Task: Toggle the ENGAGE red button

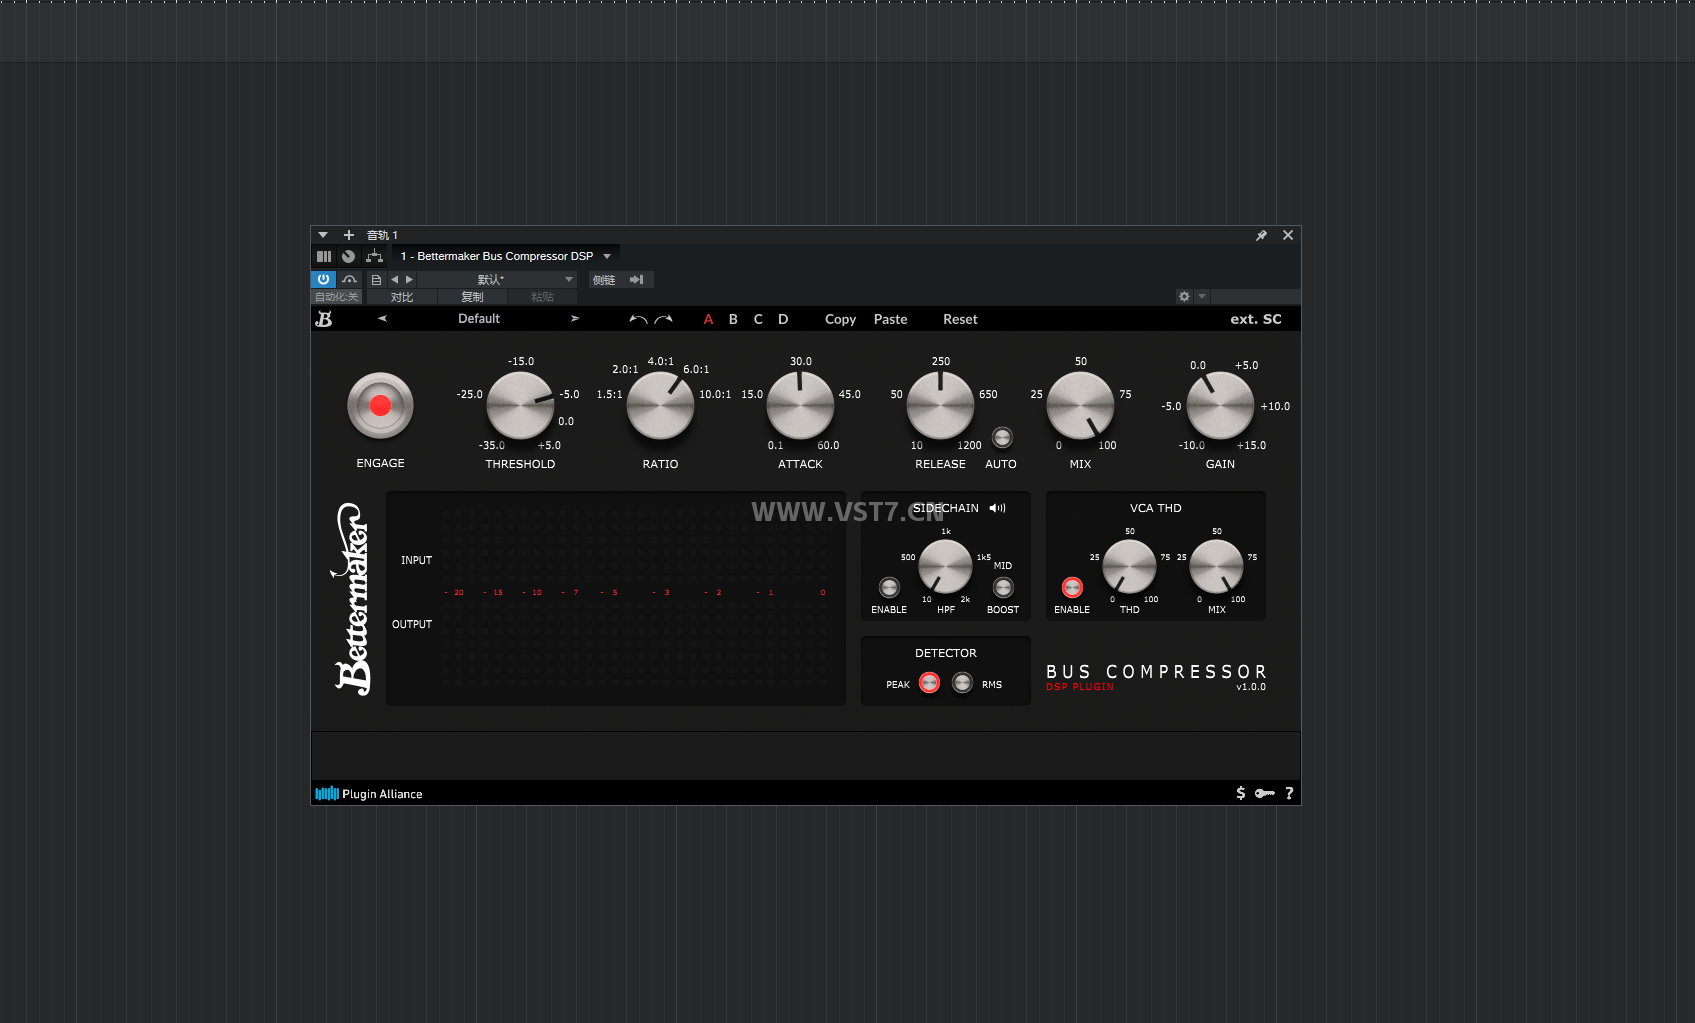Action: click(x=380, y=406)
